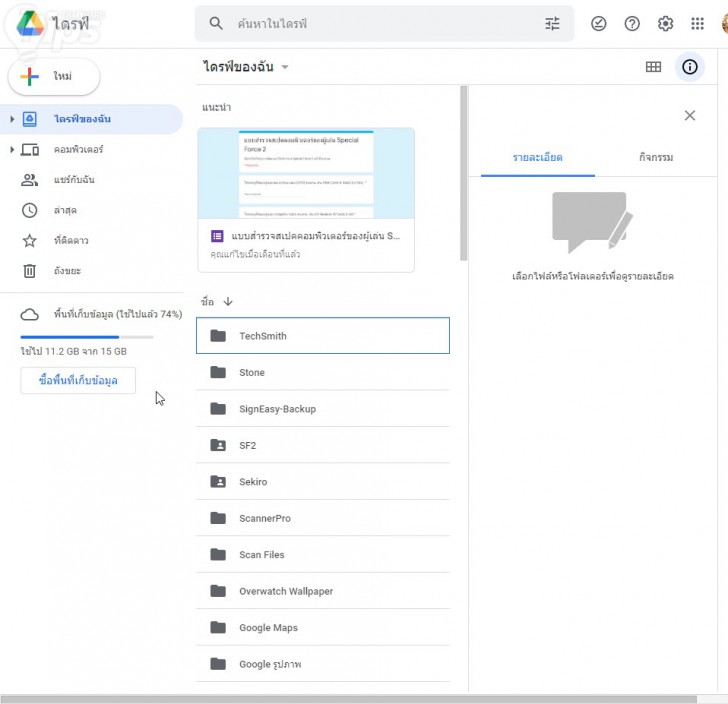The width and height of the screenshot is (728, 704).
Task: Close the details side panel
Action: pos(689,115)
